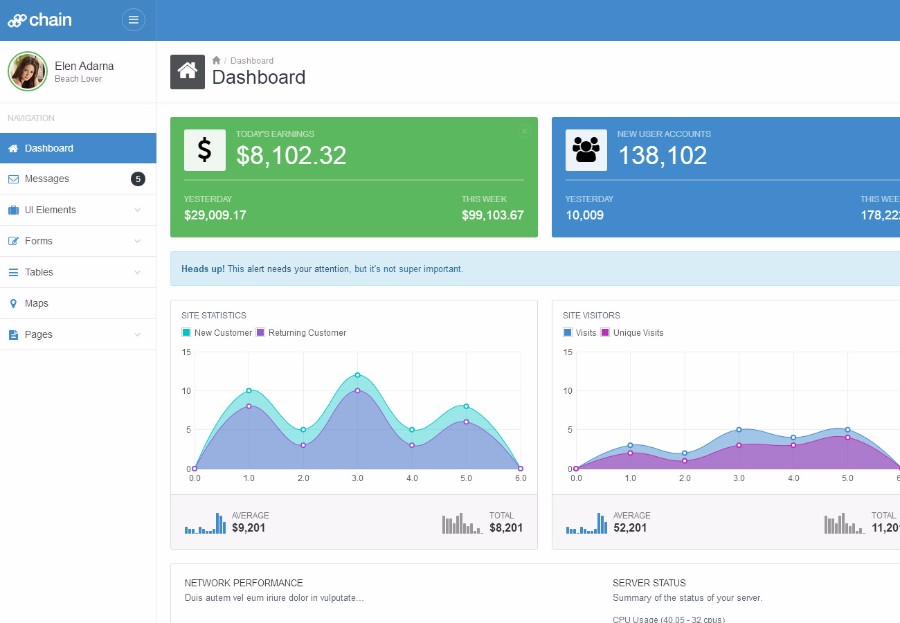The height and width of the screenshot is (623, 900).
Task: Select Dashboard in the navigation
Action: [78, 148]
